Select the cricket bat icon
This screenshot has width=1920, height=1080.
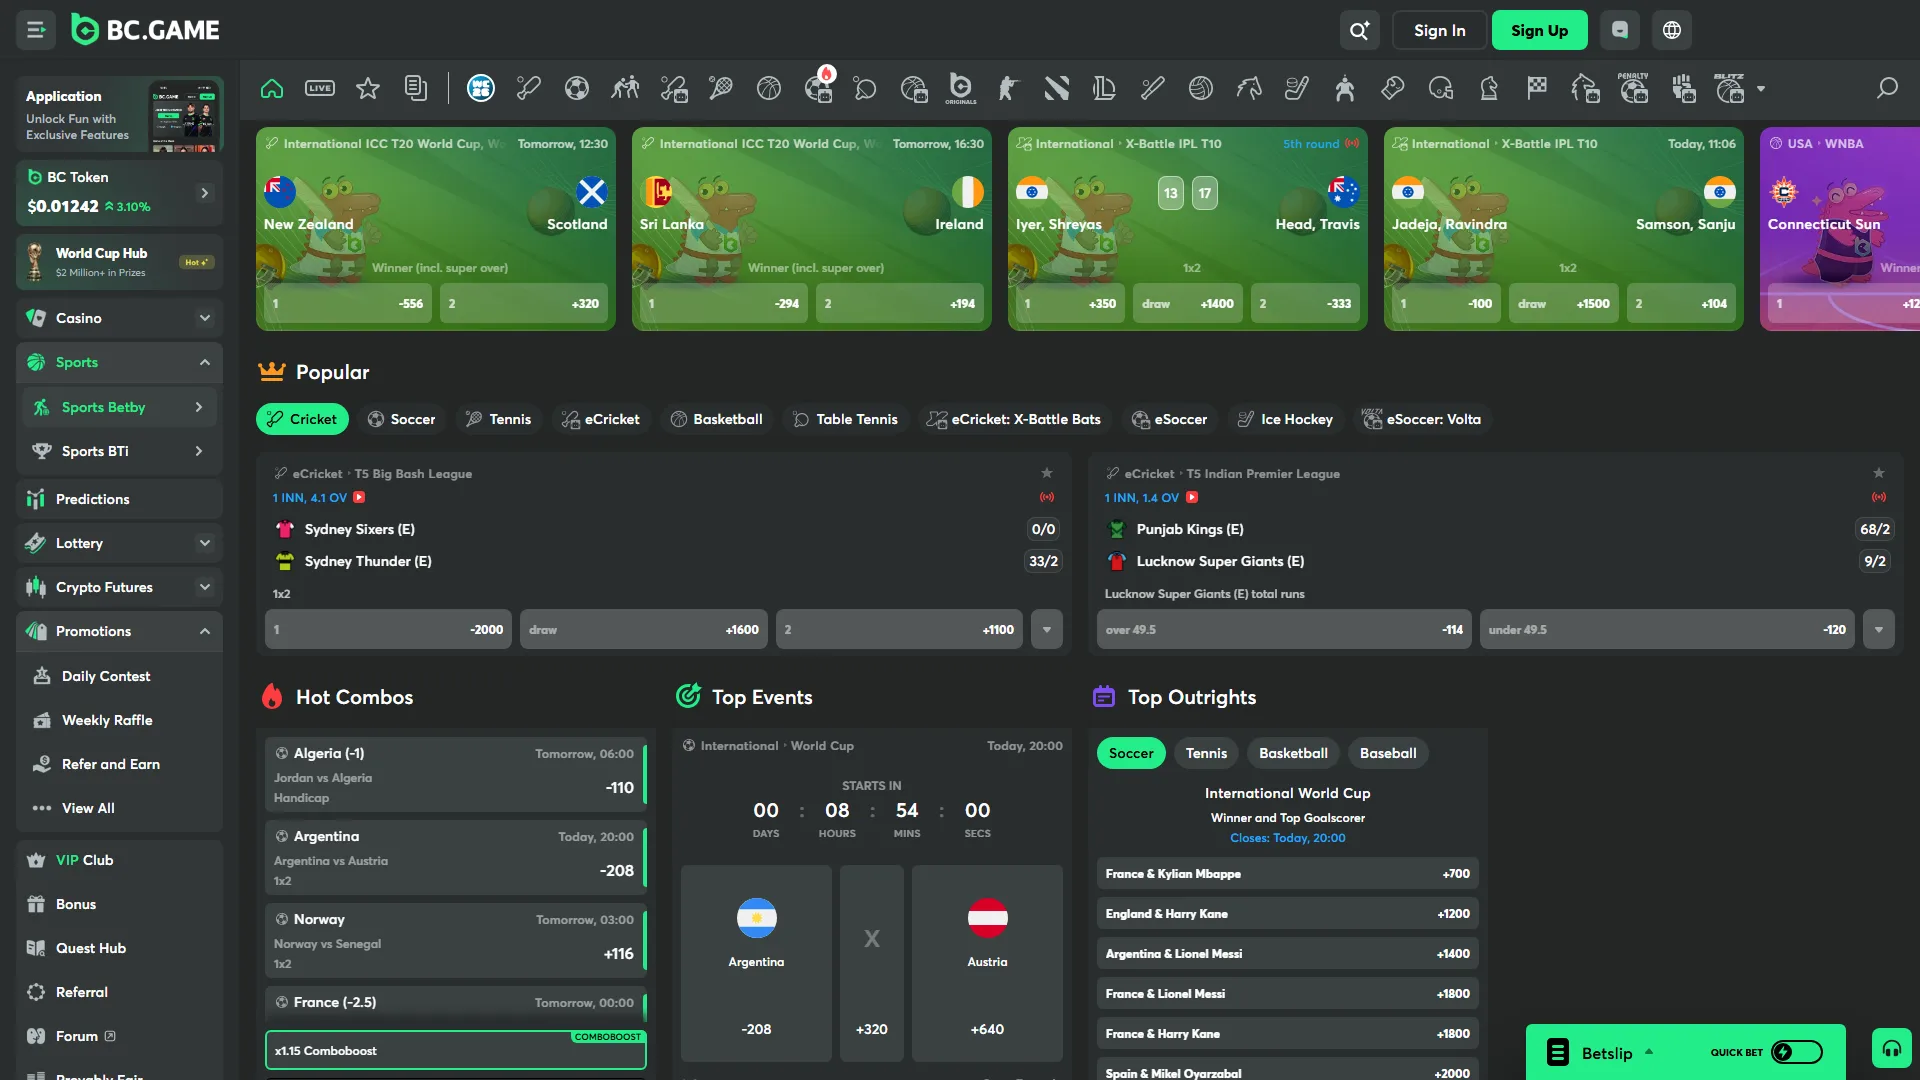pyautogui.click(x=529, y=88)
